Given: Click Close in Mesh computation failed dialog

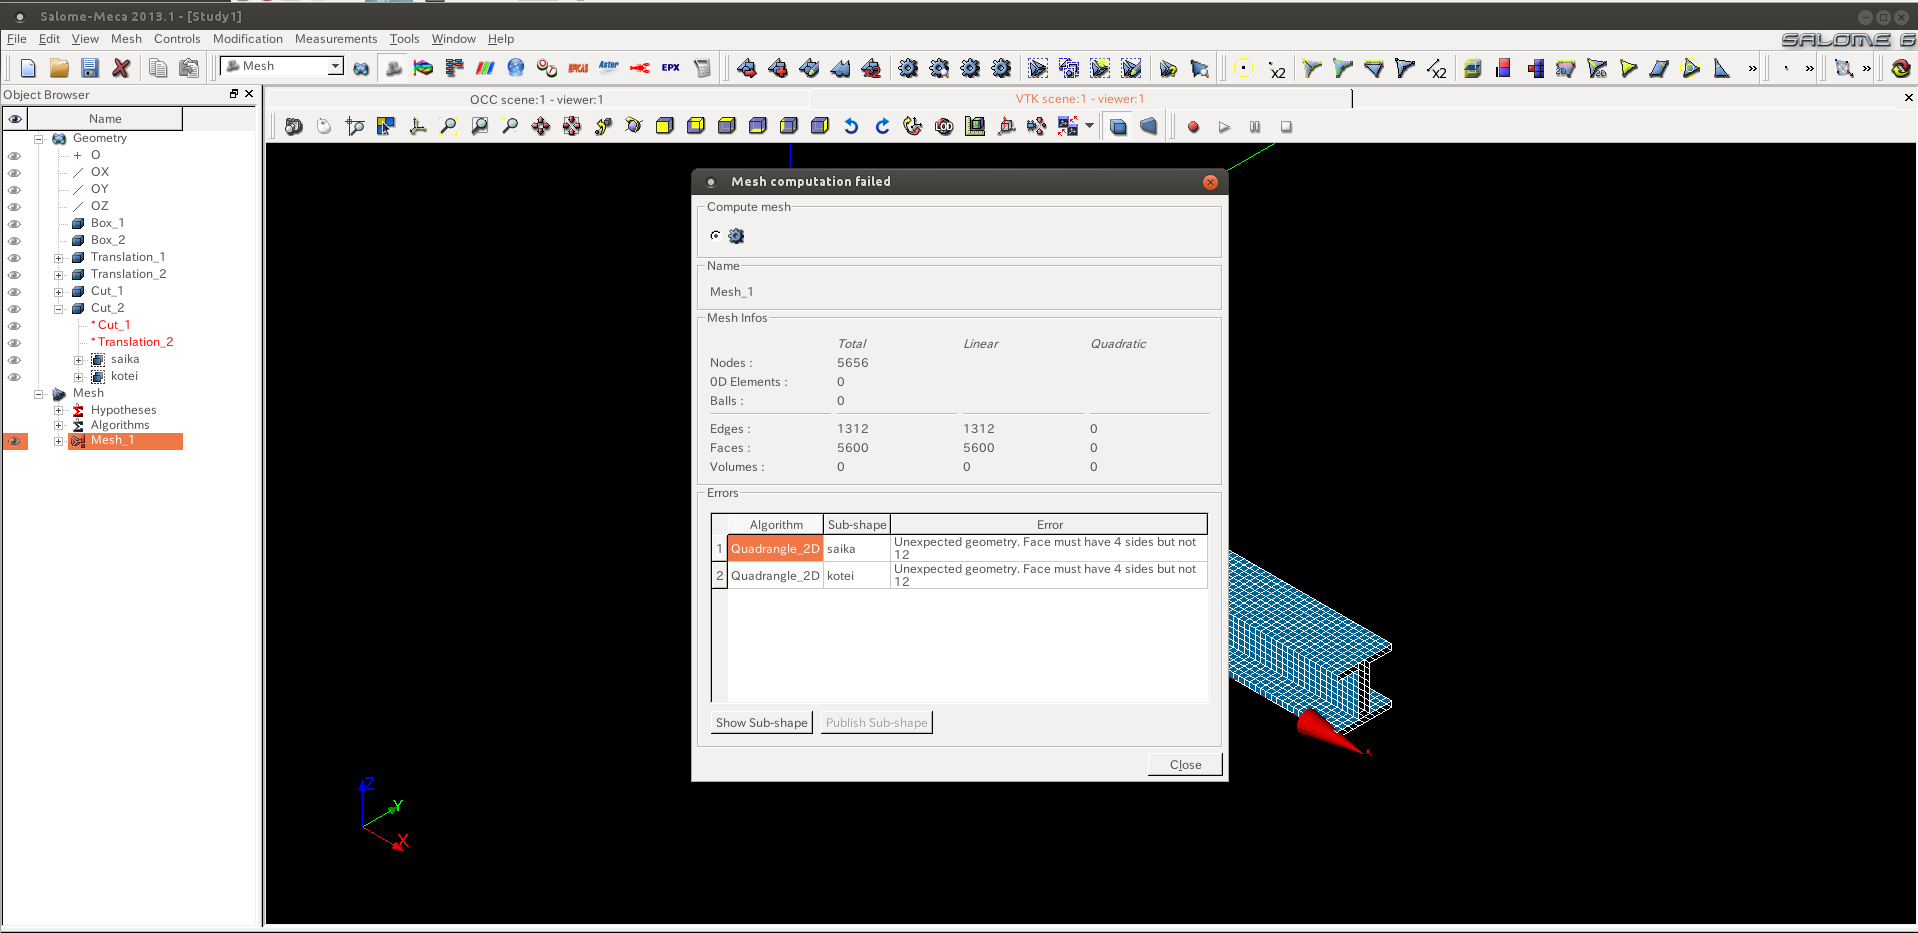Looking at the screenshot, I should [x=1186, y=765].
